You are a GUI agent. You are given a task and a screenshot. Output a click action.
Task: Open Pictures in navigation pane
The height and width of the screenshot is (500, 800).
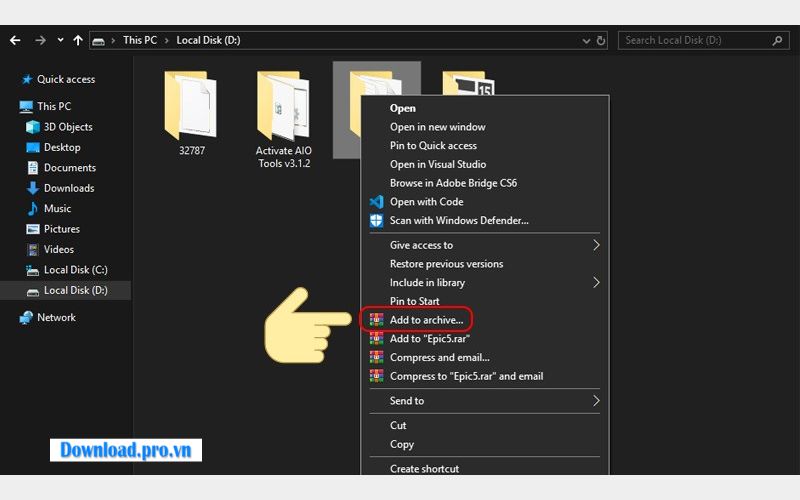(62, 229)
